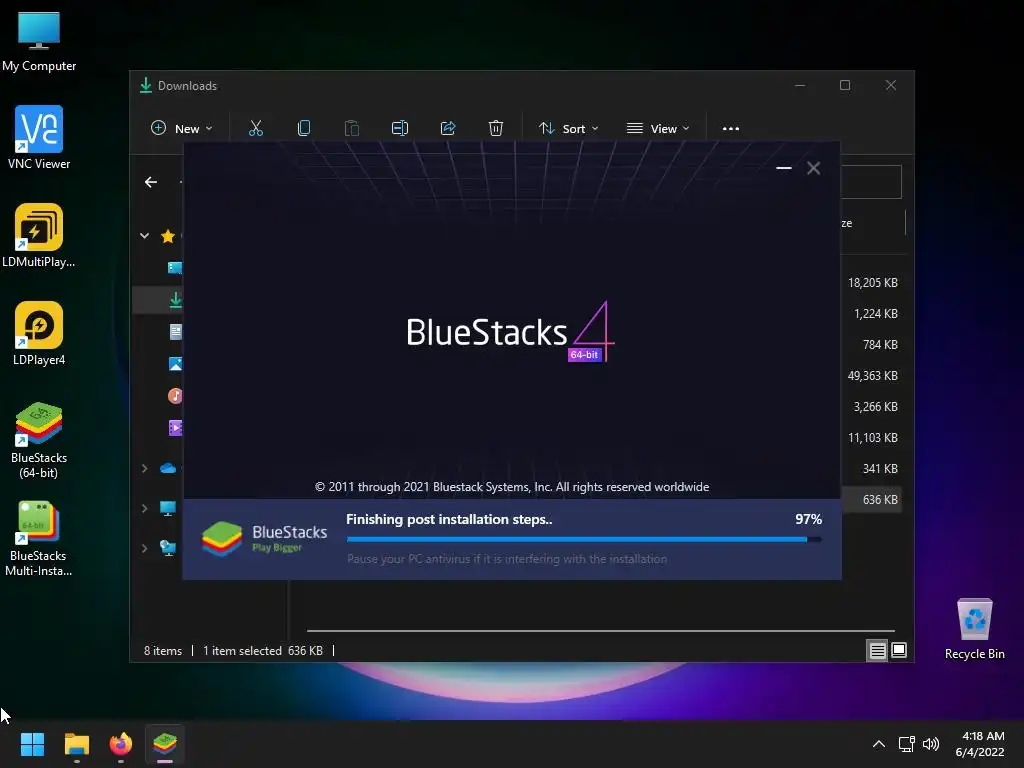Switch to large thumbnails view icon
The image size is (1024, 768).
899,650
